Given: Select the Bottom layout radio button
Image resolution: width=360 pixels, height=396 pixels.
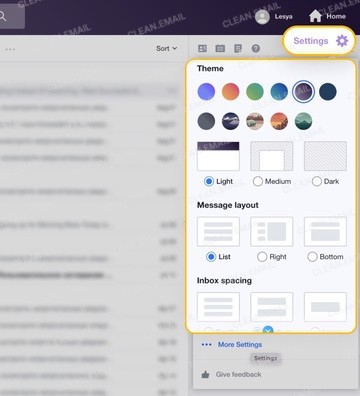Looking at the screenshot, I should pos(312,257).
